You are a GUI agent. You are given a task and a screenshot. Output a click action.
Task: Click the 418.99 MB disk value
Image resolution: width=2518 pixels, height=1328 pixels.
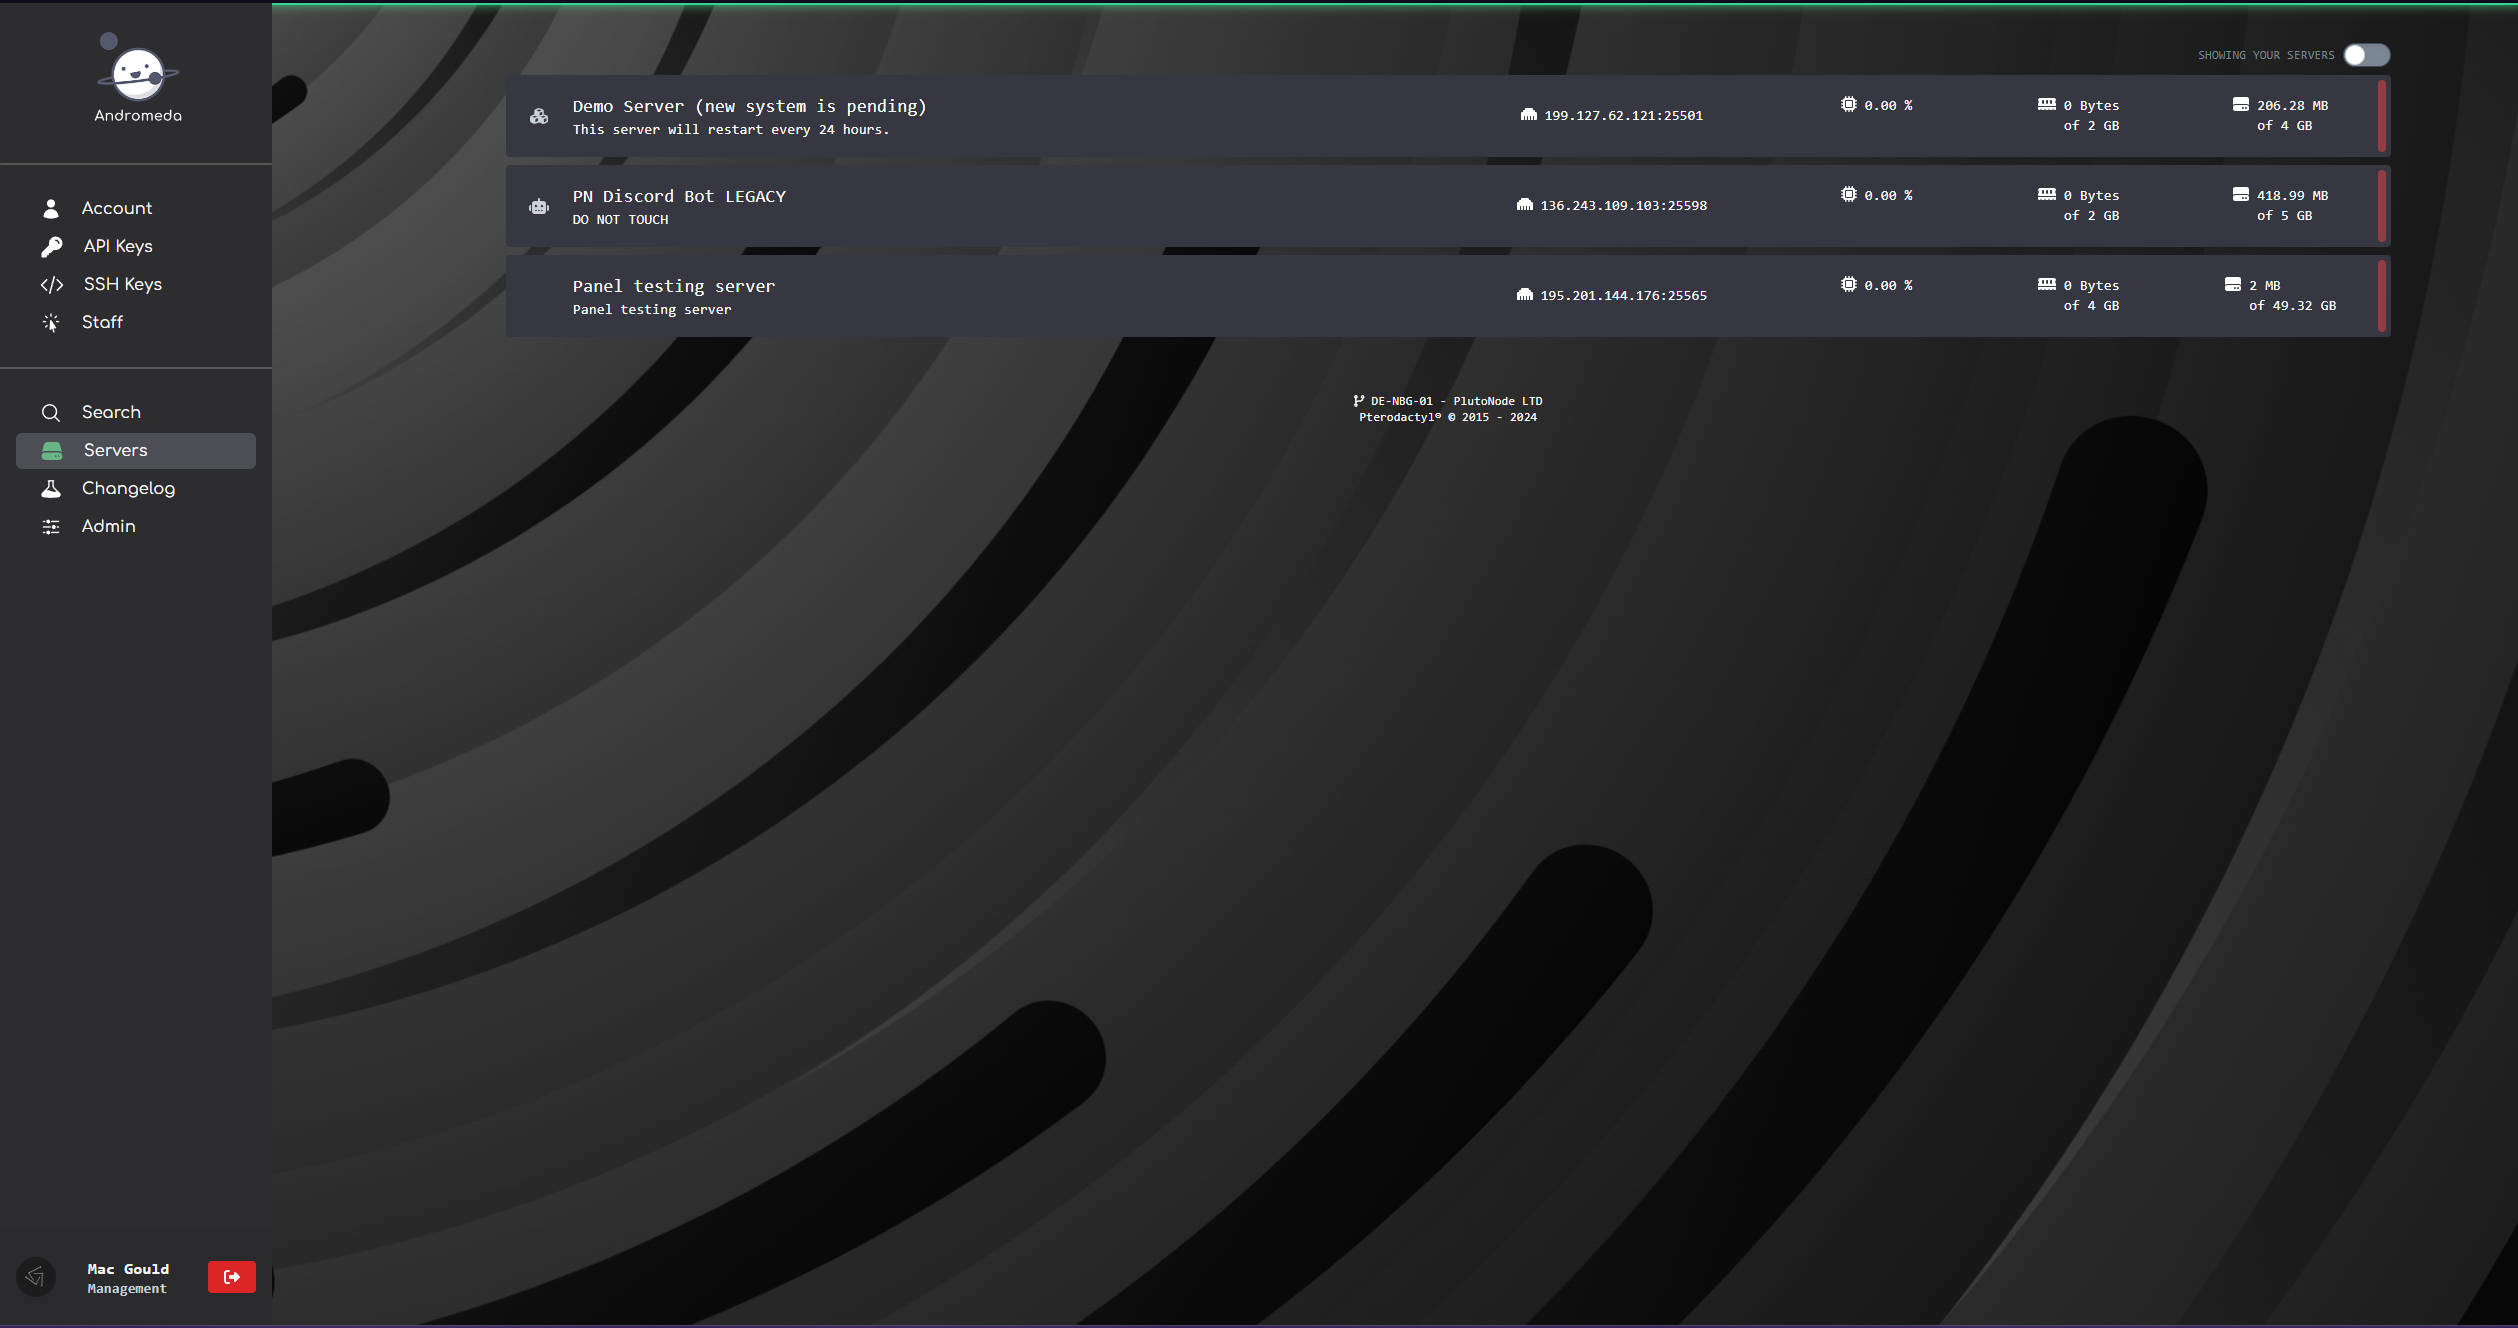[x=2293, y=195]
